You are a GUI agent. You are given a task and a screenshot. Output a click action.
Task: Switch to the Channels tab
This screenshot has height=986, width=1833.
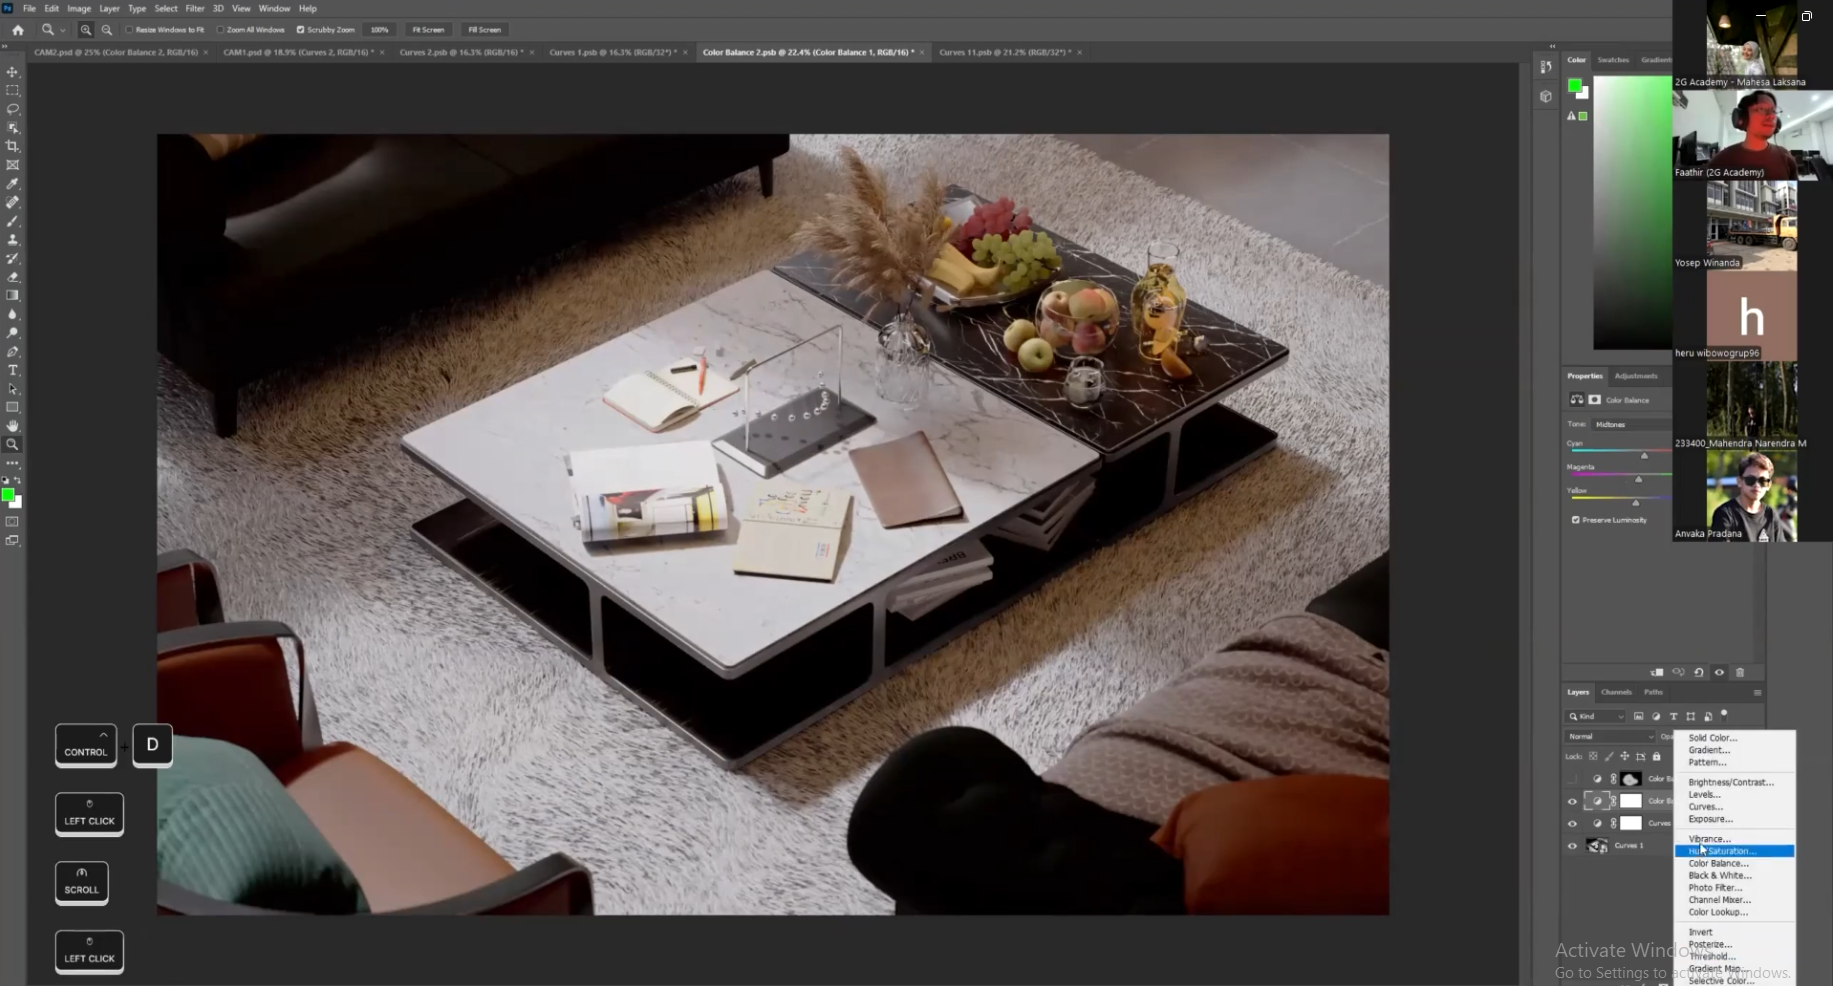click(1616, 692)
